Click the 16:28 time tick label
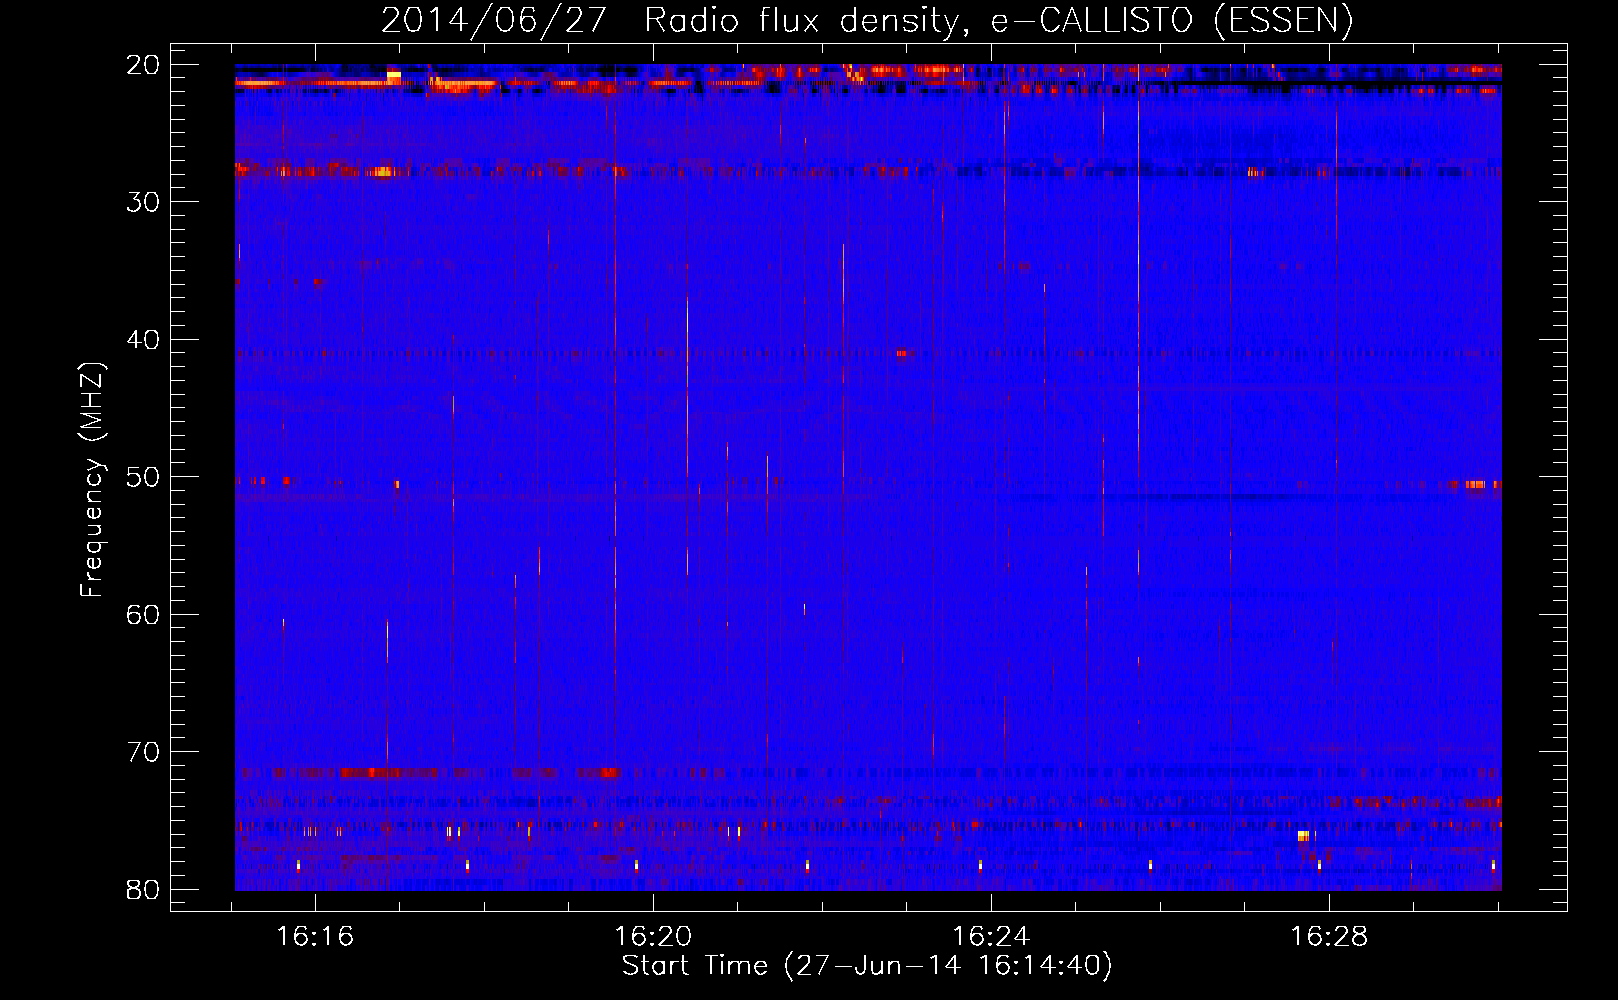This screenshot has width=1618, height=1000. 1329,936
